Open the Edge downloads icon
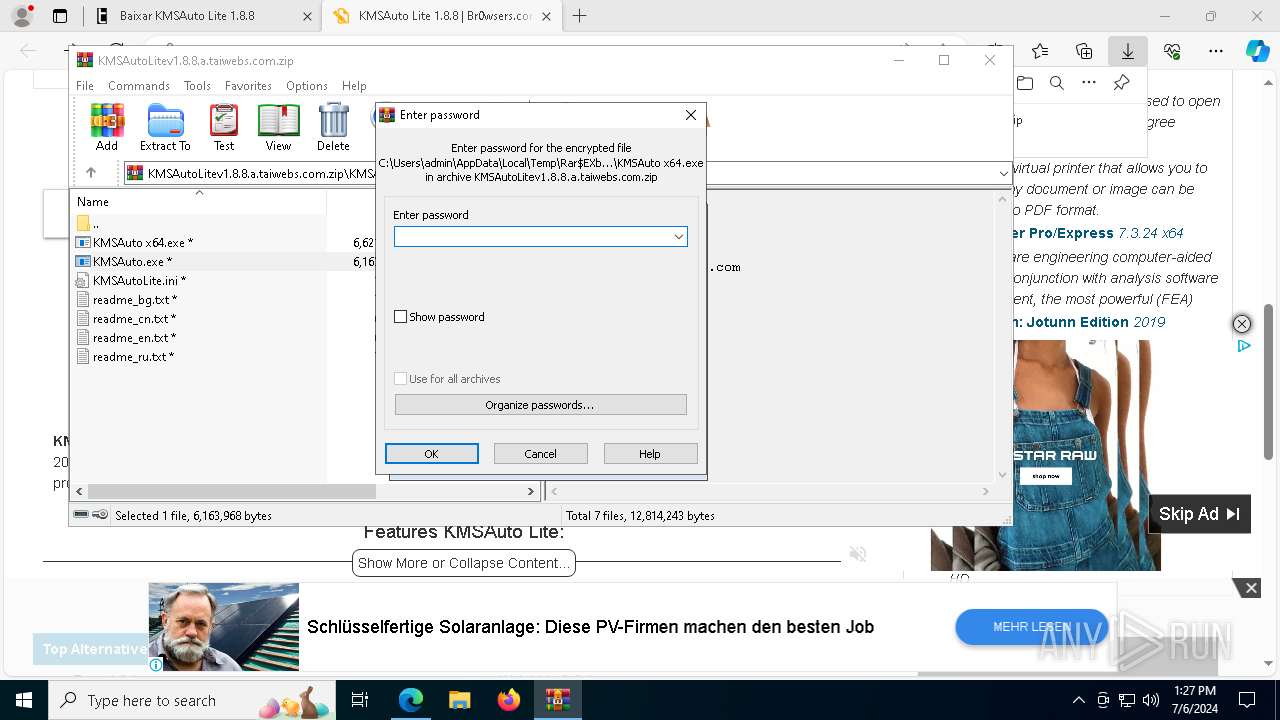Screen dimensions: 1280x720 pyautogui.click(x=1127, y=51)
